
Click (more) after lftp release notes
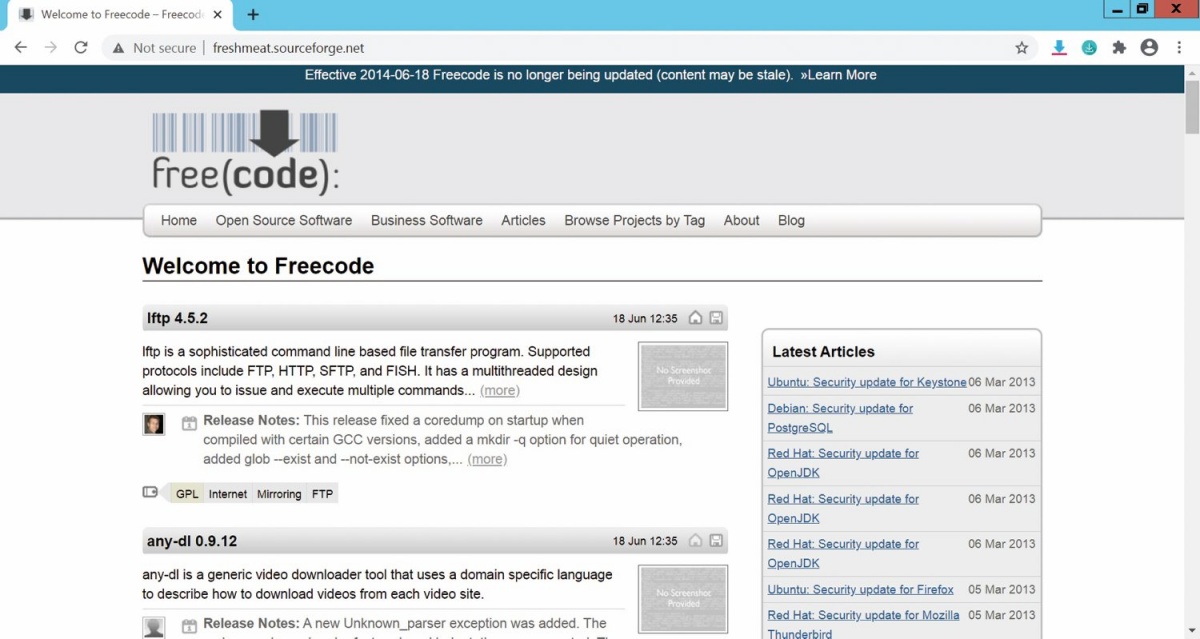pyautogui.click(x=487, y=459)
